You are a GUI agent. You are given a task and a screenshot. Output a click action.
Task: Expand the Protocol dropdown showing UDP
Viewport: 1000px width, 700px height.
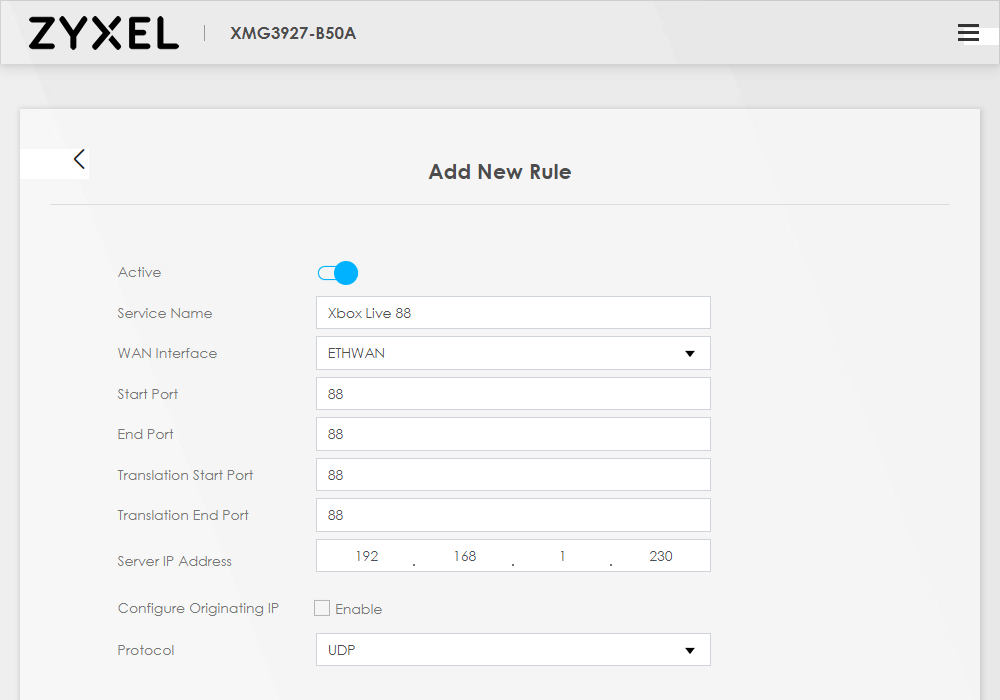point(512,650)
